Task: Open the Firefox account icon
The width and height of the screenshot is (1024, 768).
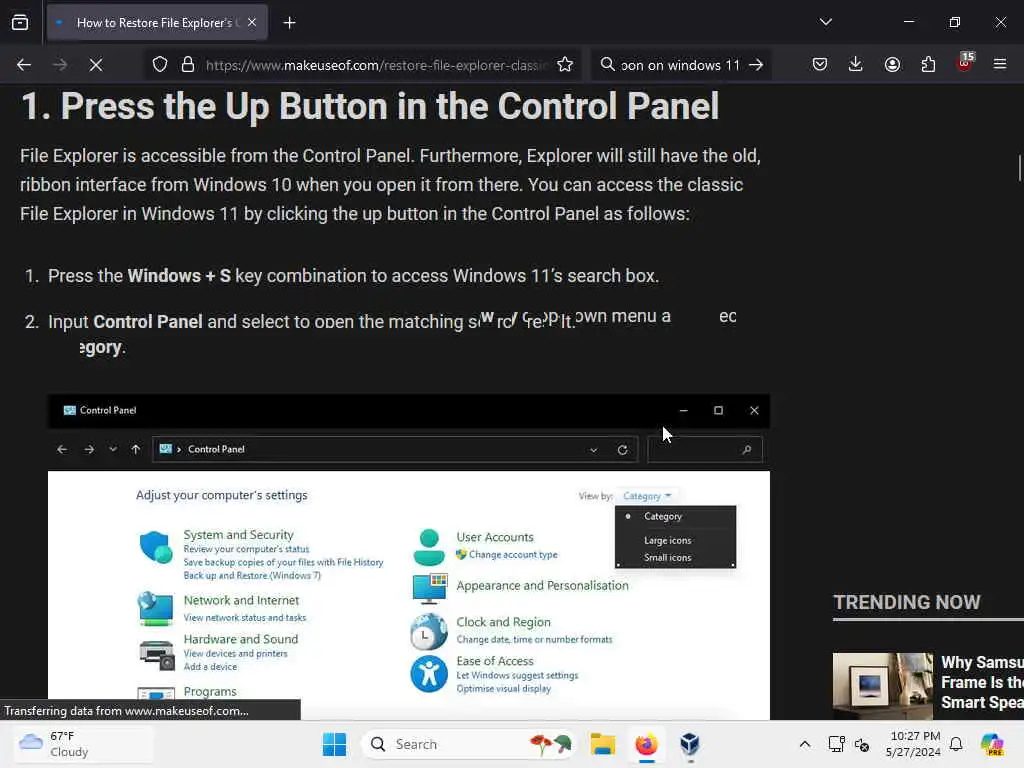Action: [x=892, y=65]
